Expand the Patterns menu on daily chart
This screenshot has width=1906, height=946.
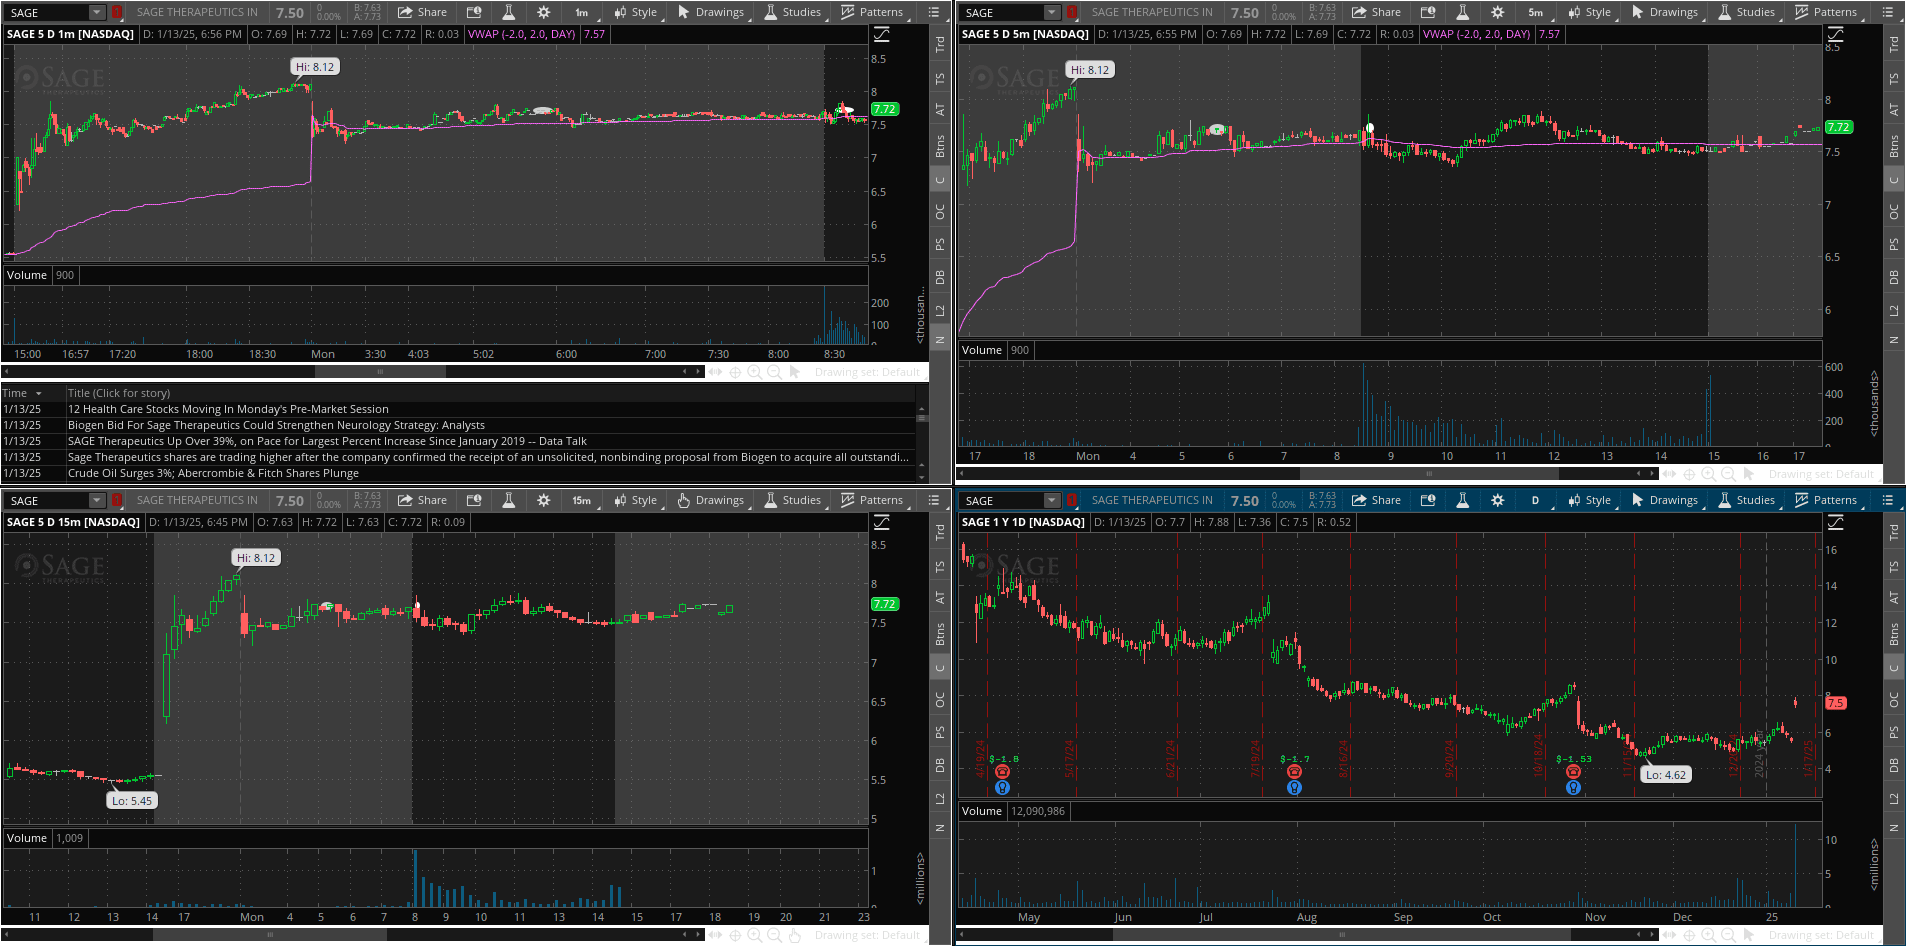point(1826,500)
